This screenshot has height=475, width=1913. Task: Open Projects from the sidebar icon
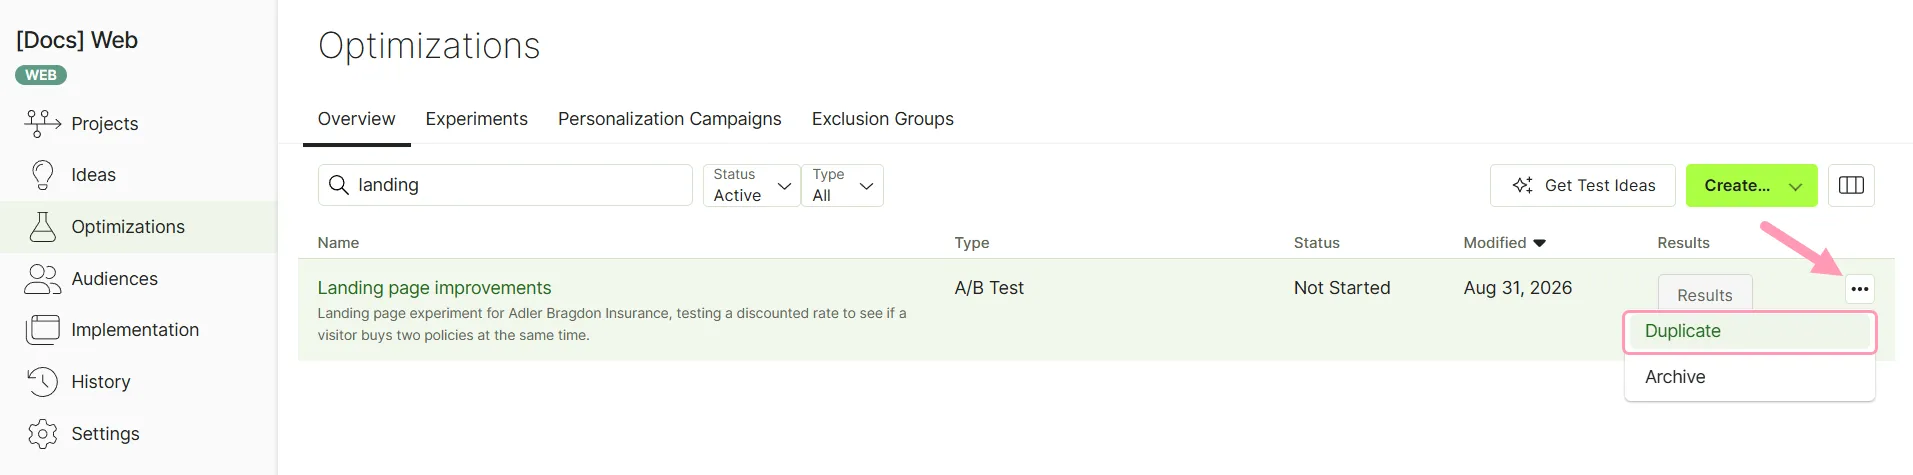(x=42, y=124)
